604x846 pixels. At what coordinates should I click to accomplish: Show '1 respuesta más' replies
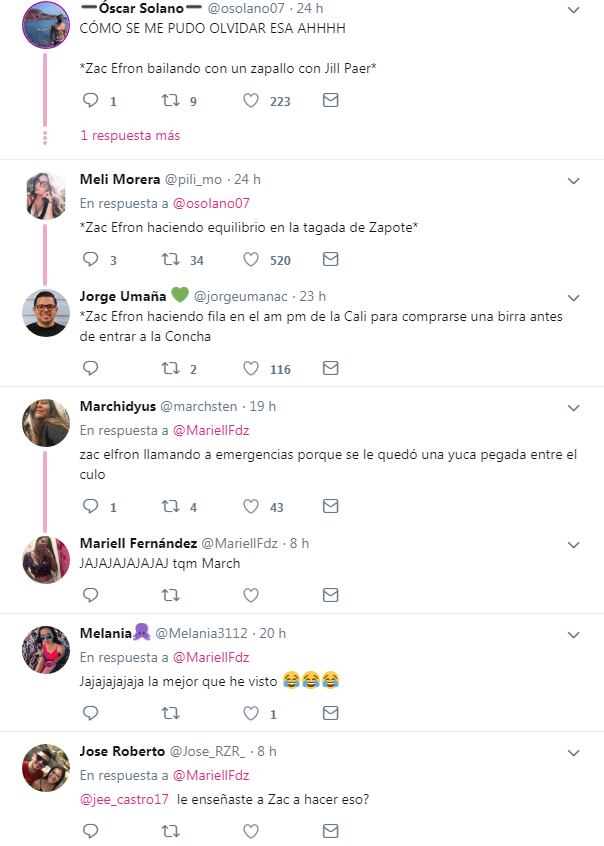[130, 135]
